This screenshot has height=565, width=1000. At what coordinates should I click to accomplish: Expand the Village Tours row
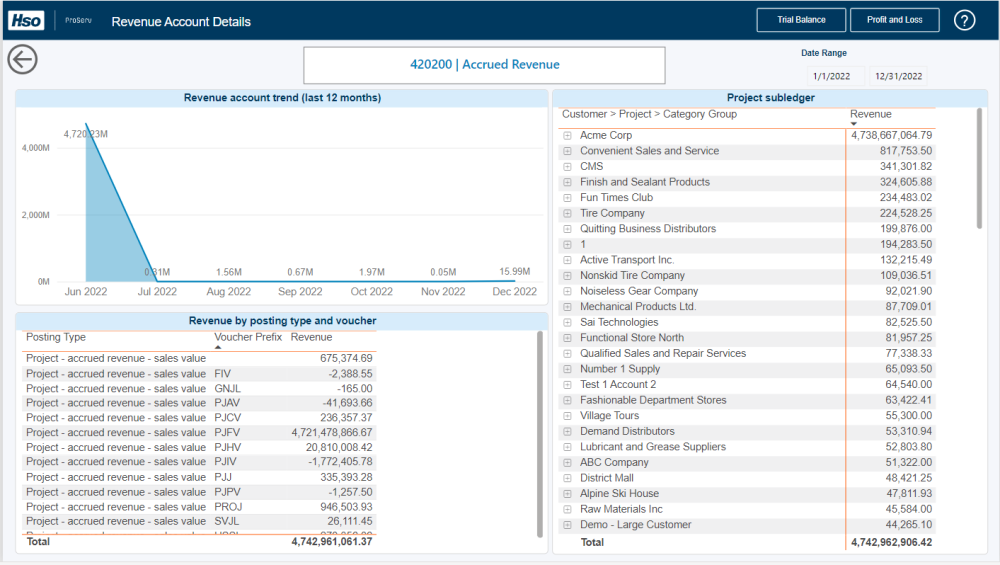point(567,416)
